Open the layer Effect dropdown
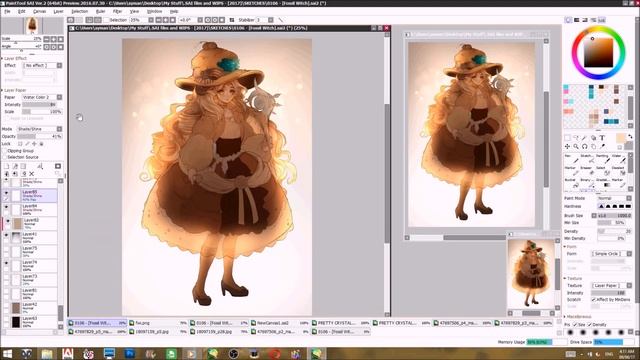This screenshot has height=360, width=640. 42,65
